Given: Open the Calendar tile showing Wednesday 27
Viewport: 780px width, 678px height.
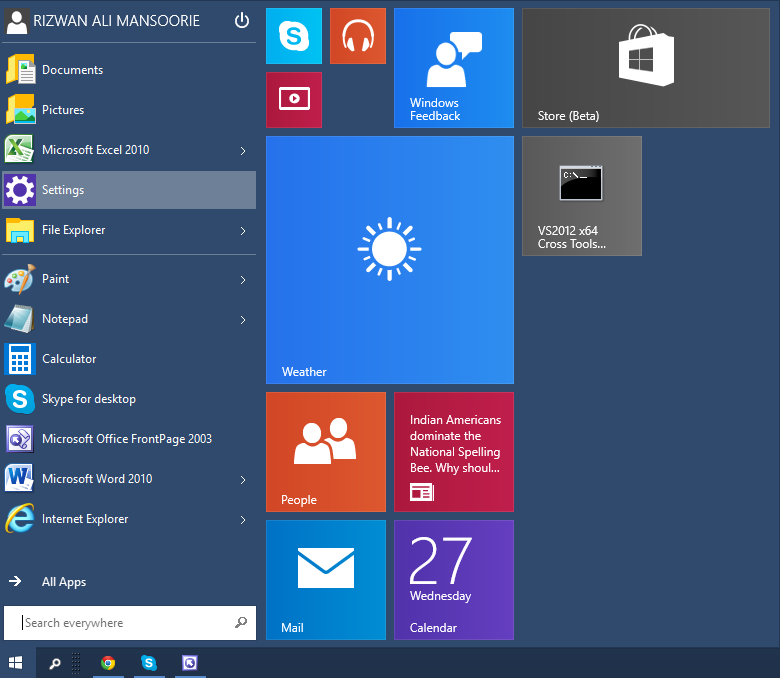Looking at the screenshot, I should point(454,580).
